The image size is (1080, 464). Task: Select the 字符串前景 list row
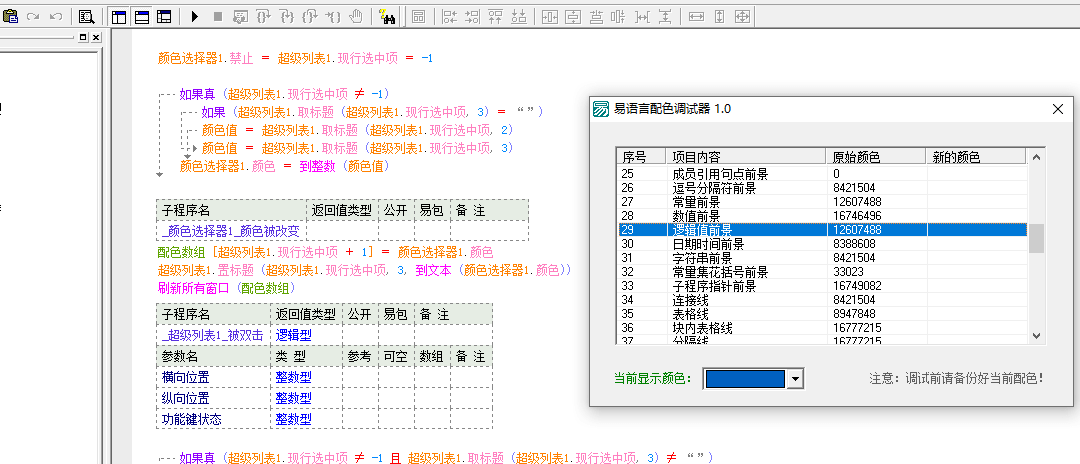[718, 258]
